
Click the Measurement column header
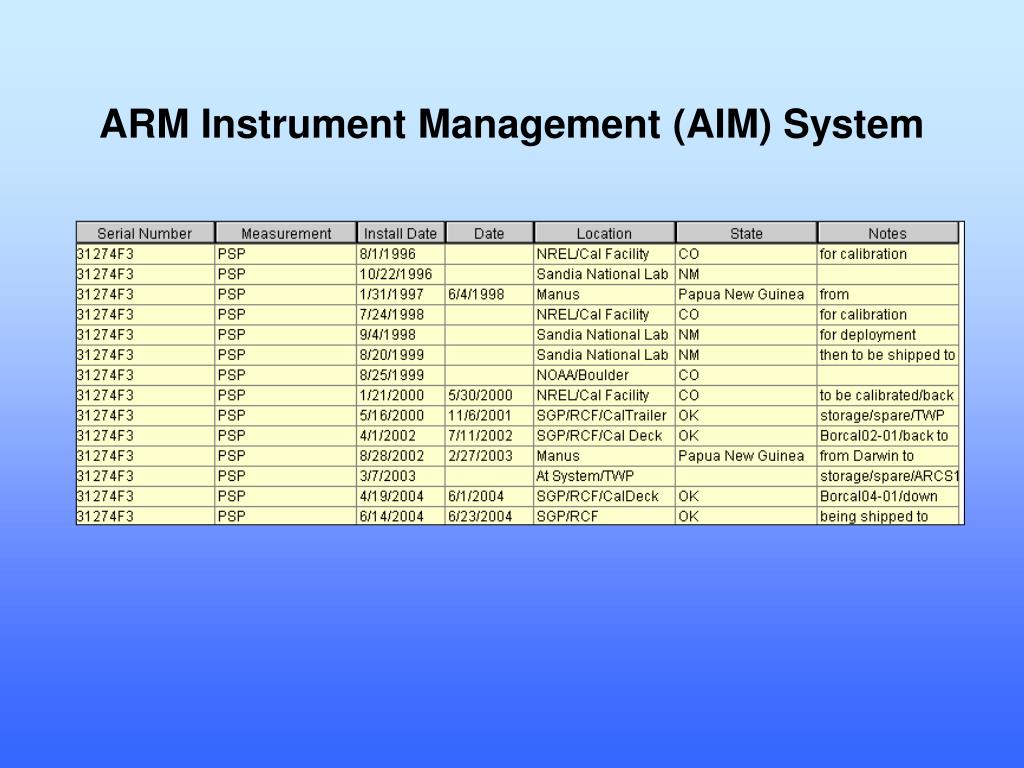pos(286,233)
